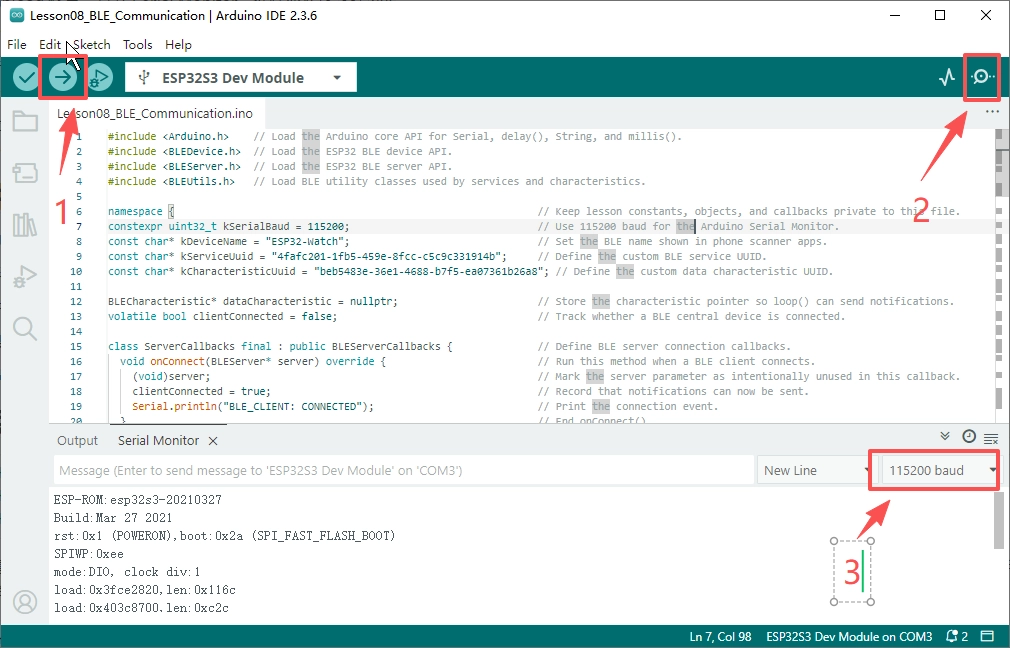Toggle the bottom panel from the status bar
Screen dimensions: 1010x648
(987, 636)
